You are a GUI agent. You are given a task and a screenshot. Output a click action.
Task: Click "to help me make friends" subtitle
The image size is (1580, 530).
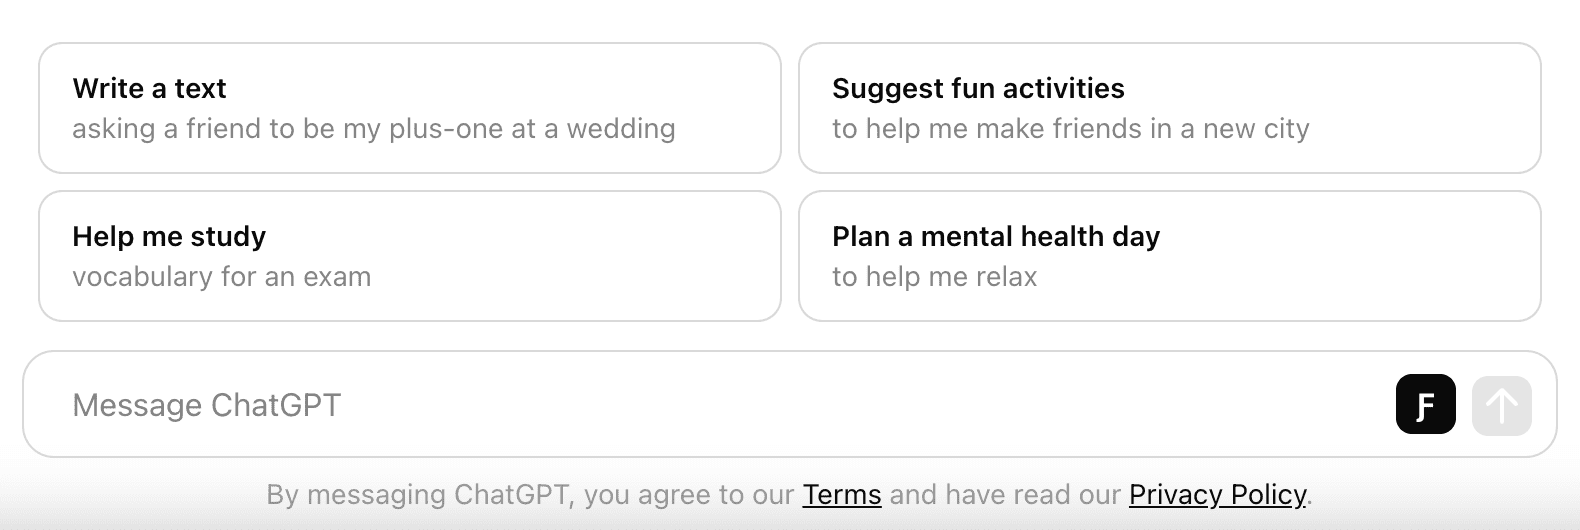1070,129
